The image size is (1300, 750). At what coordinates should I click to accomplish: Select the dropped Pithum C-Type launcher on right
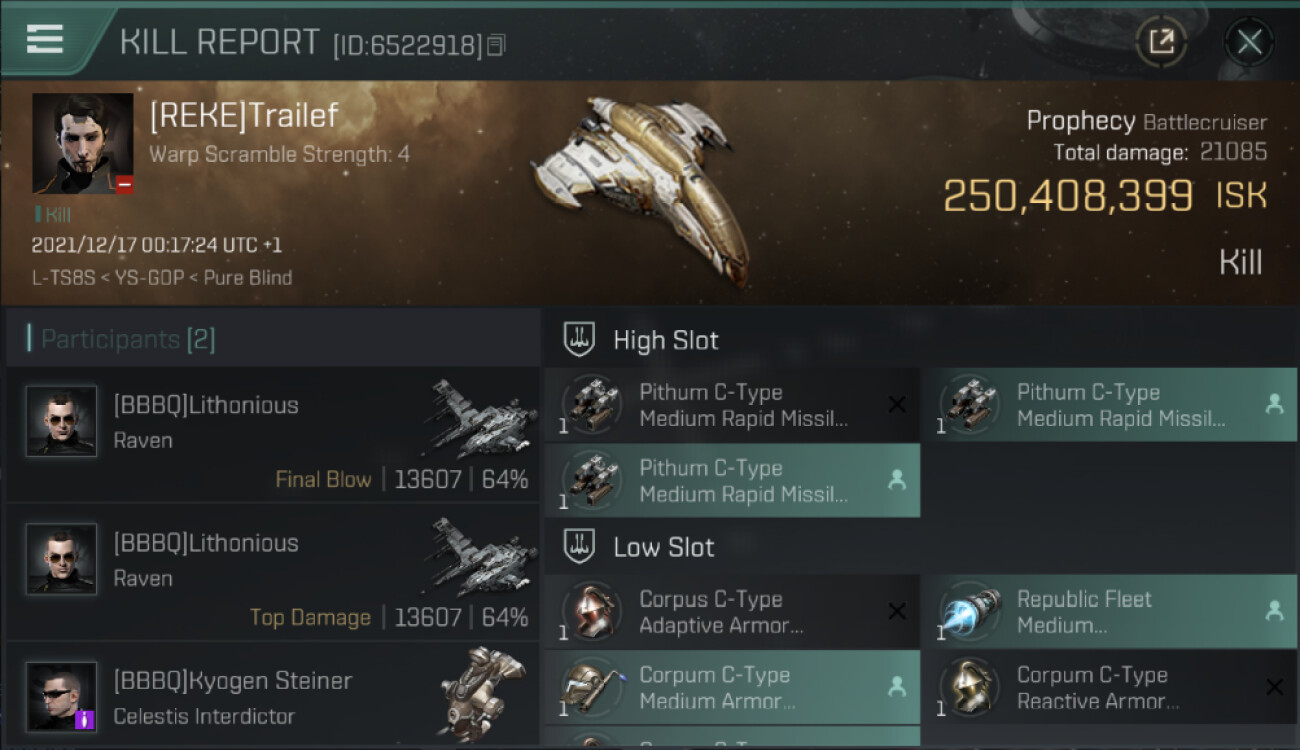pos(1110,405)
